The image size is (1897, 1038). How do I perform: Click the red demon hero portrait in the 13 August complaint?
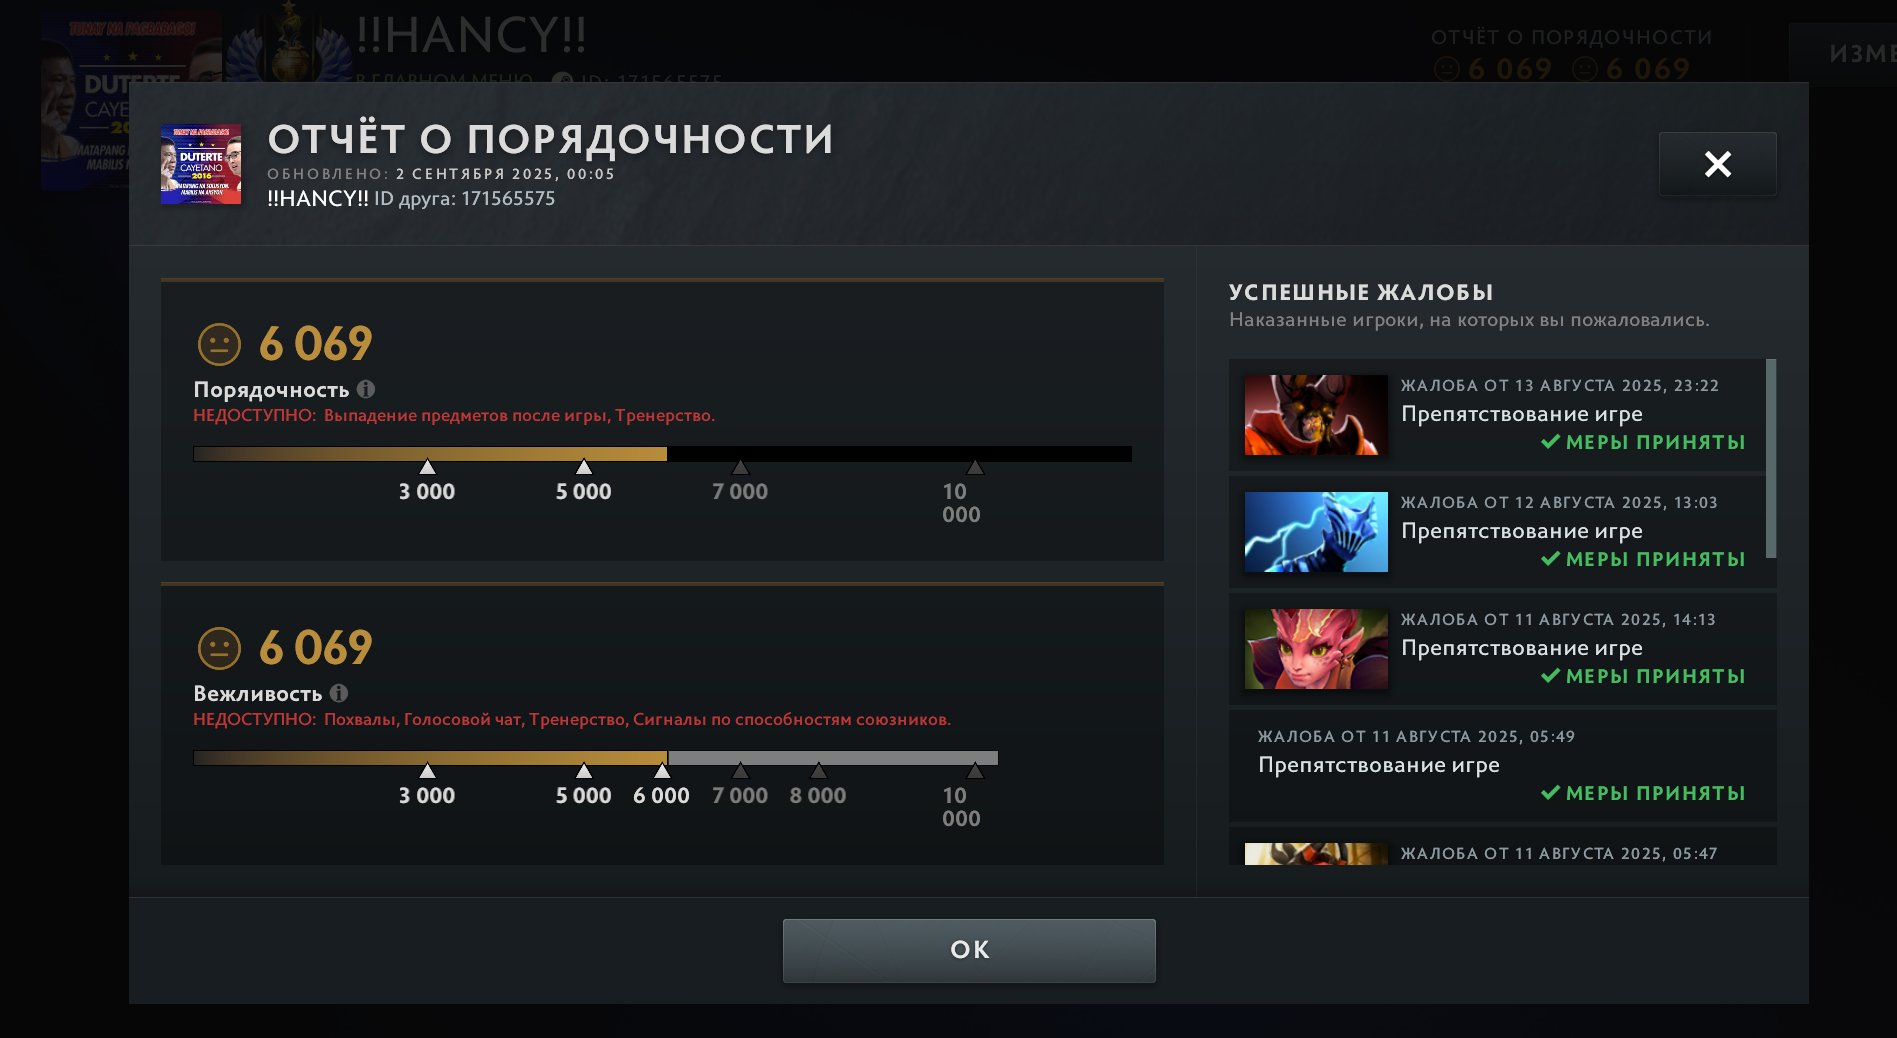pos(1316,415)
